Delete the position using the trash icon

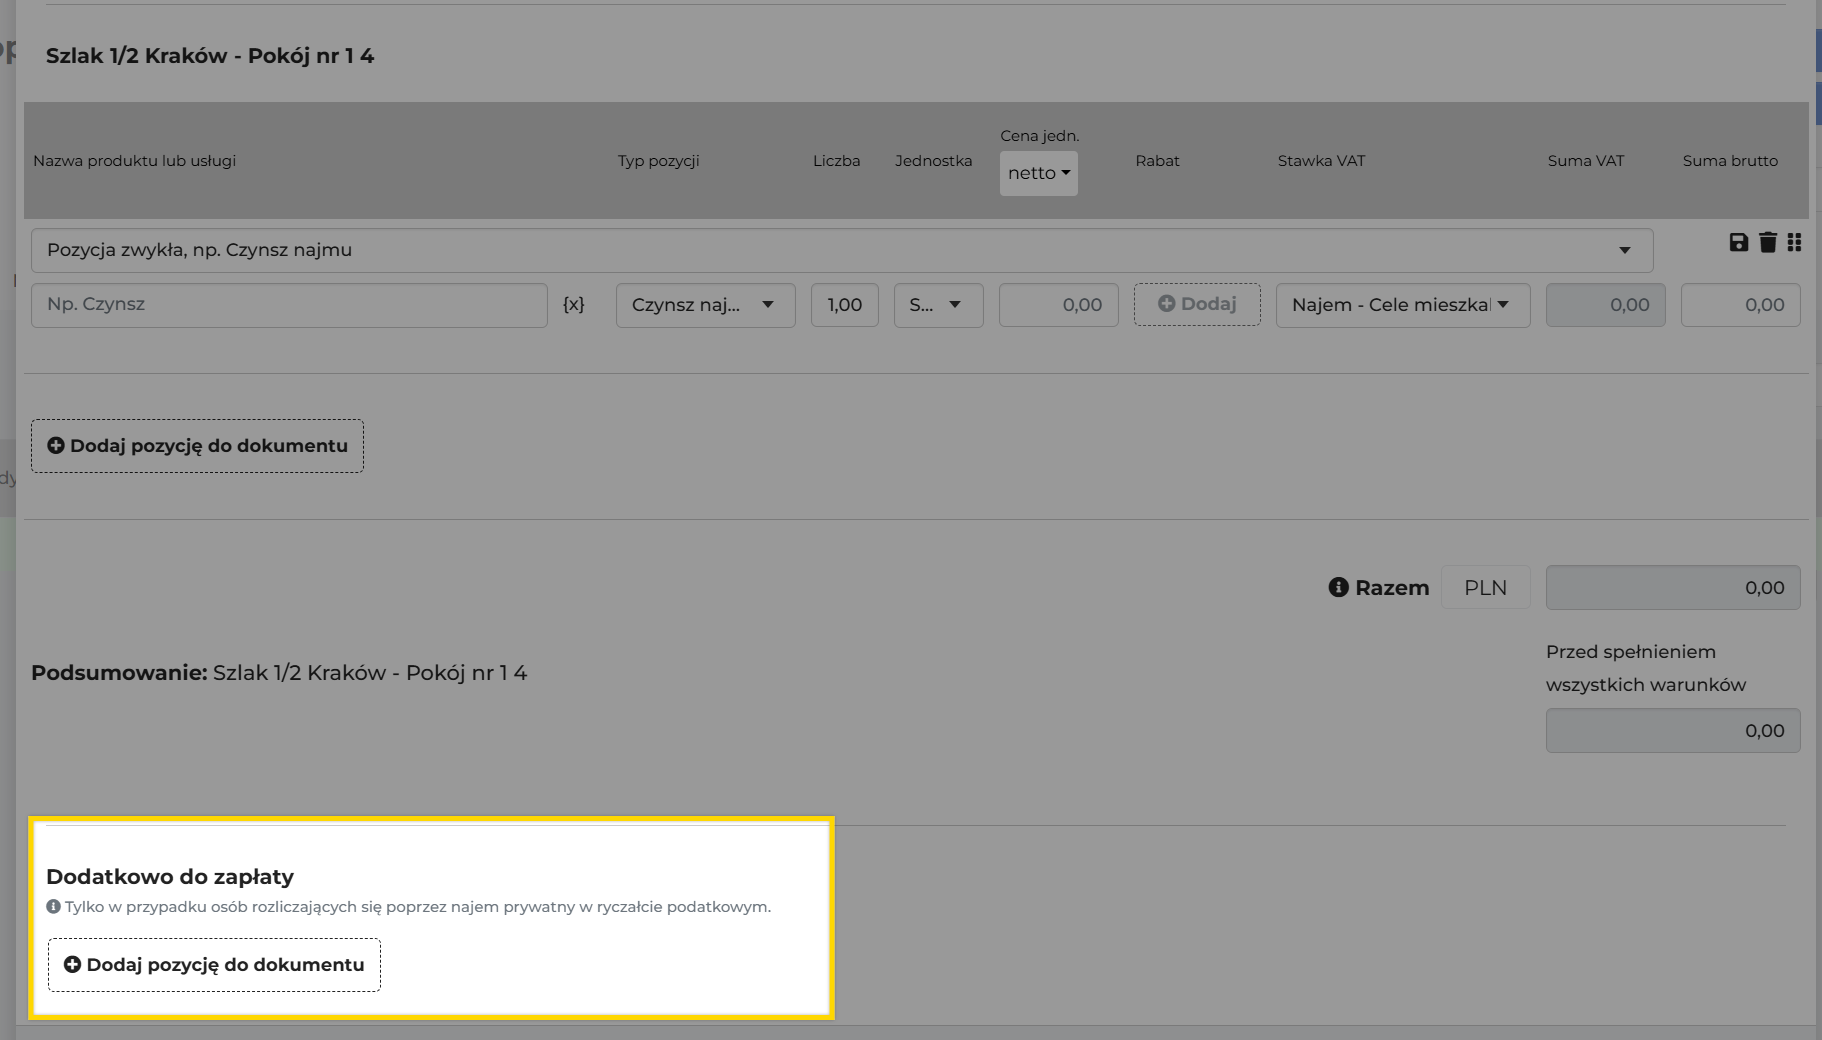click(1768, 242)
